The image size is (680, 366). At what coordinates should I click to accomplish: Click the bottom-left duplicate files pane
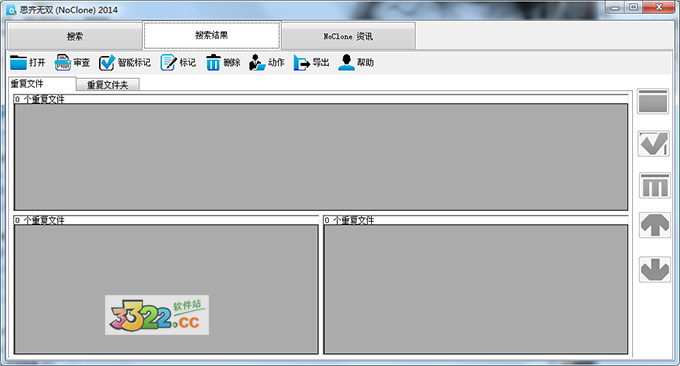166,289
